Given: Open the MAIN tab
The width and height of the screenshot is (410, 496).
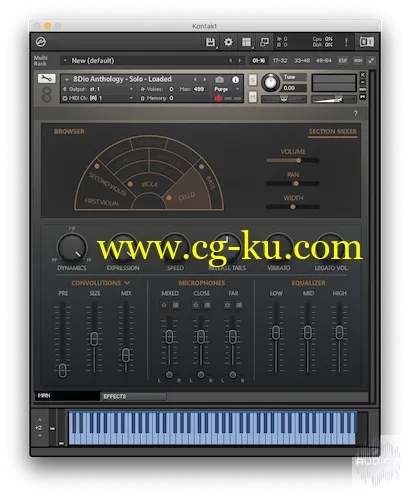Looking at the screenshot, I should (x=67, y=396).
